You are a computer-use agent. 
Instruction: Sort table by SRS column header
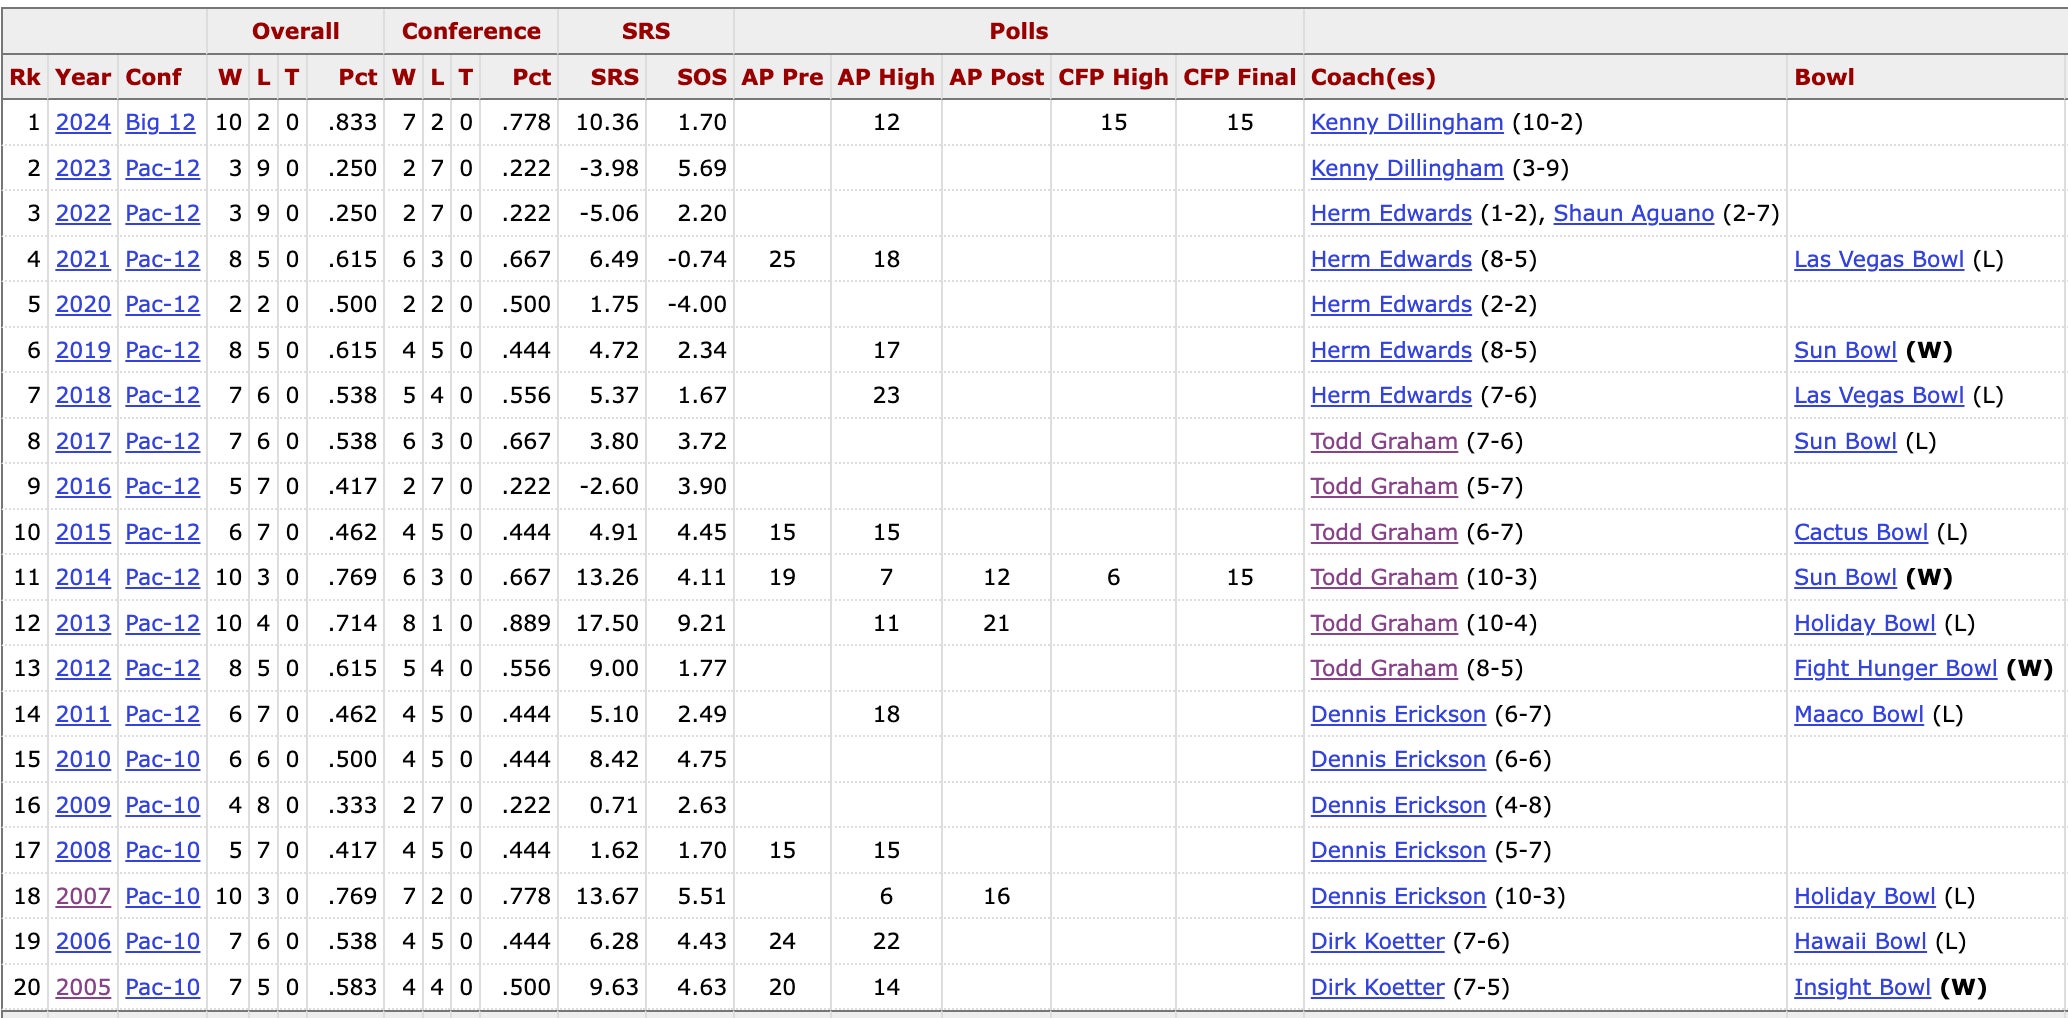click(x=614, y=77)
